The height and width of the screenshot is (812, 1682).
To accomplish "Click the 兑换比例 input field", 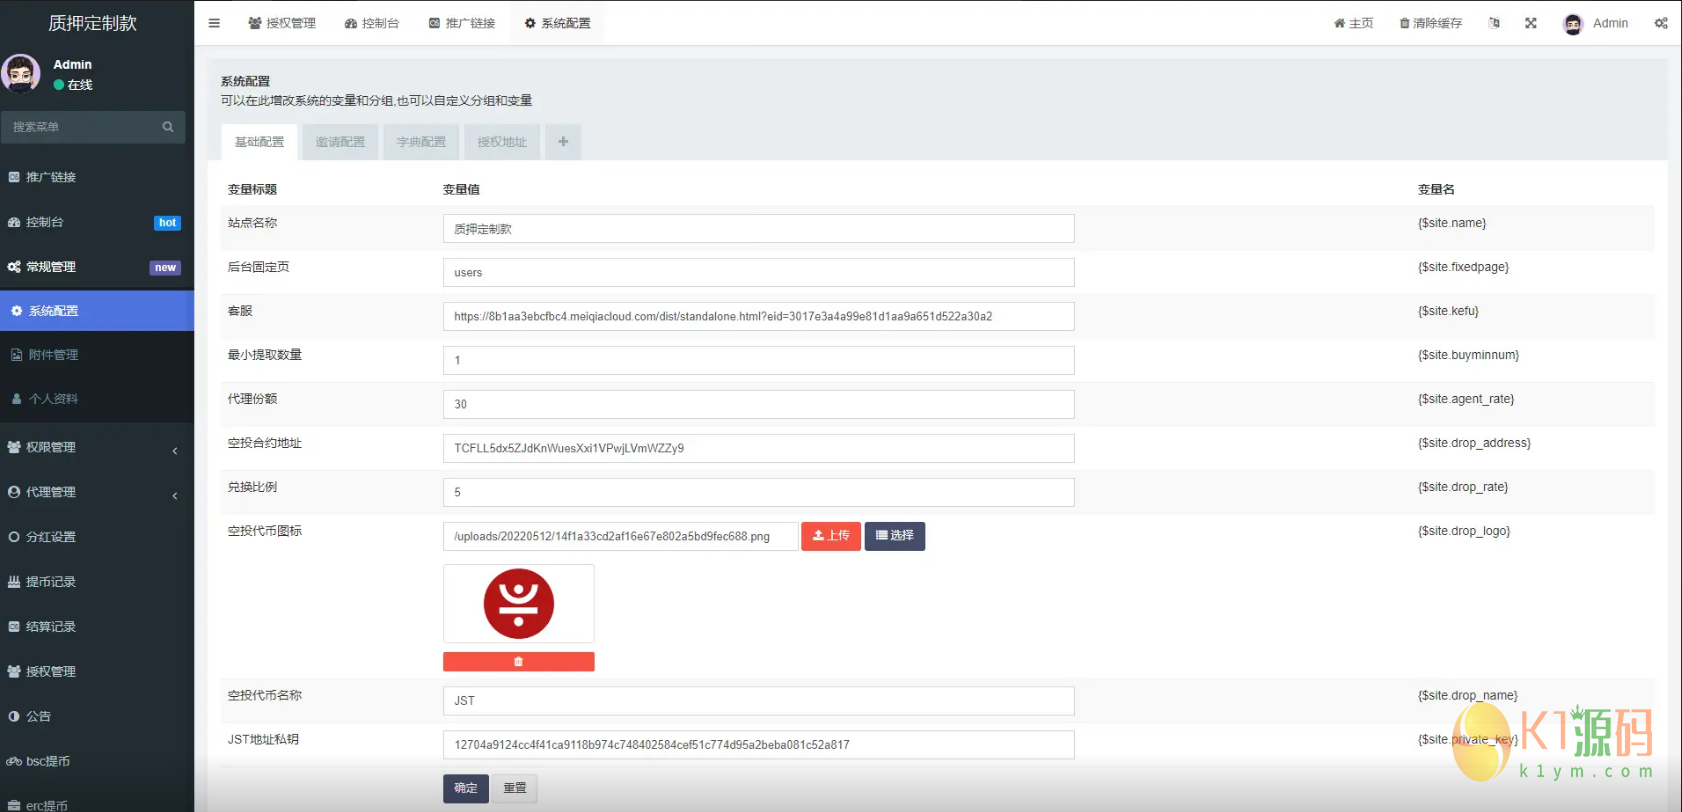I will (759, 493).
